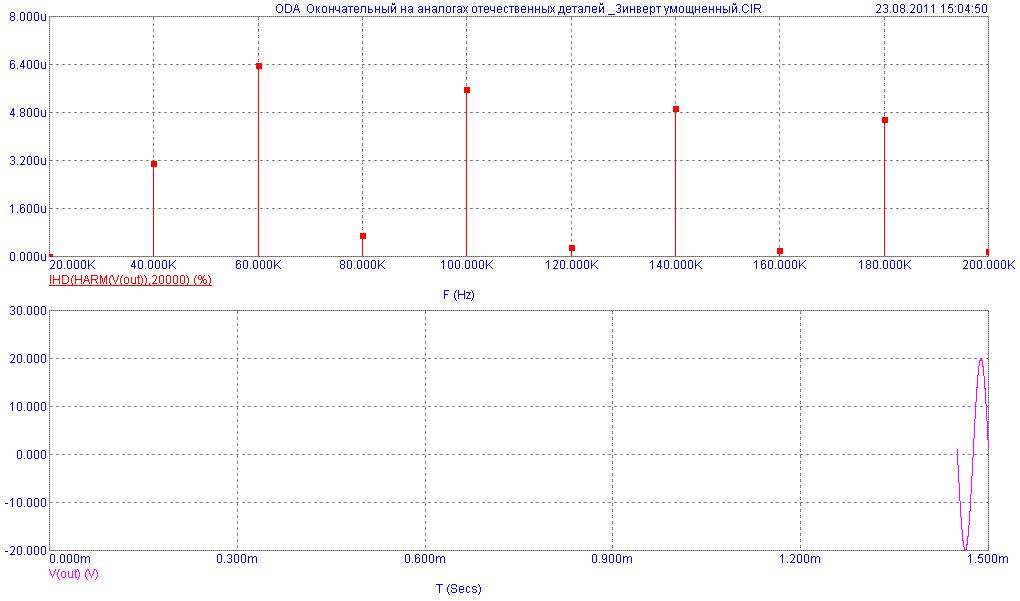Click the 0.000u vertical axis value
Viewport: 1020px width, 601px height.
(28, 257)
